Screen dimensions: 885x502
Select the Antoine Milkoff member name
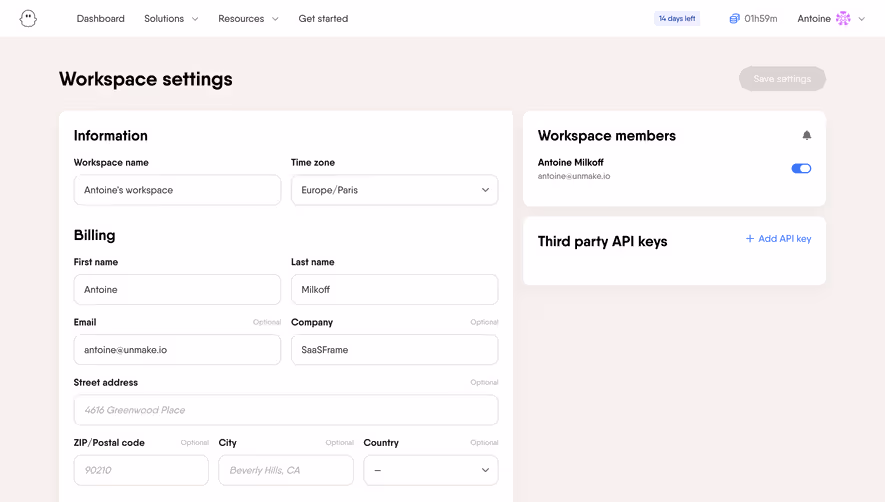point(571,163)
